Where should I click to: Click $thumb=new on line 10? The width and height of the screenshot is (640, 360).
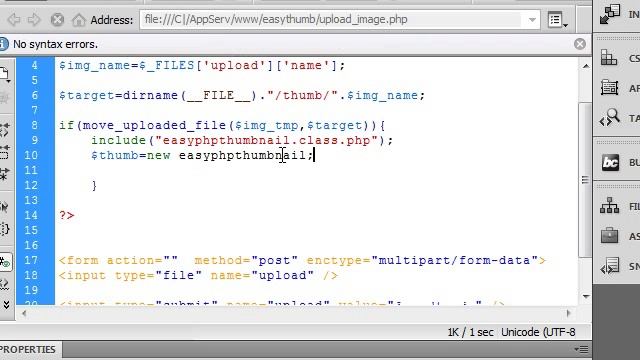[x=131, y=156]
